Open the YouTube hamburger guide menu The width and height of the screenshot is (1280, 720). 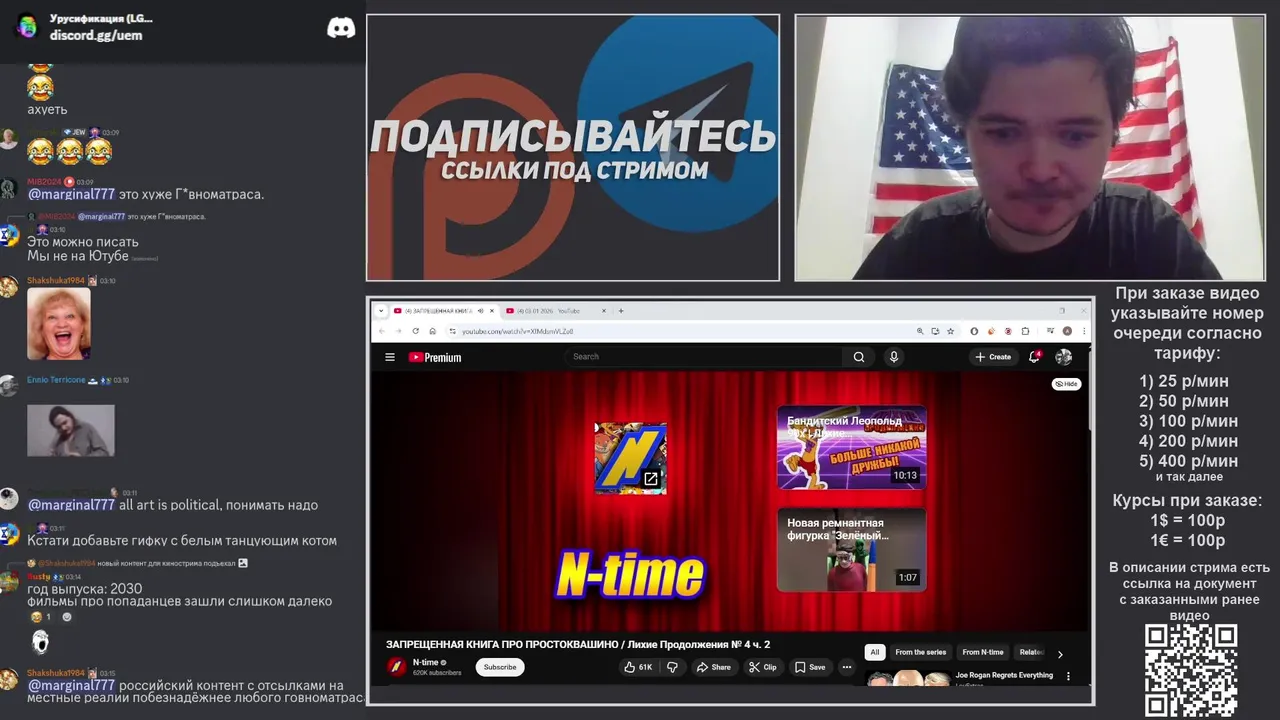[390, 357]
